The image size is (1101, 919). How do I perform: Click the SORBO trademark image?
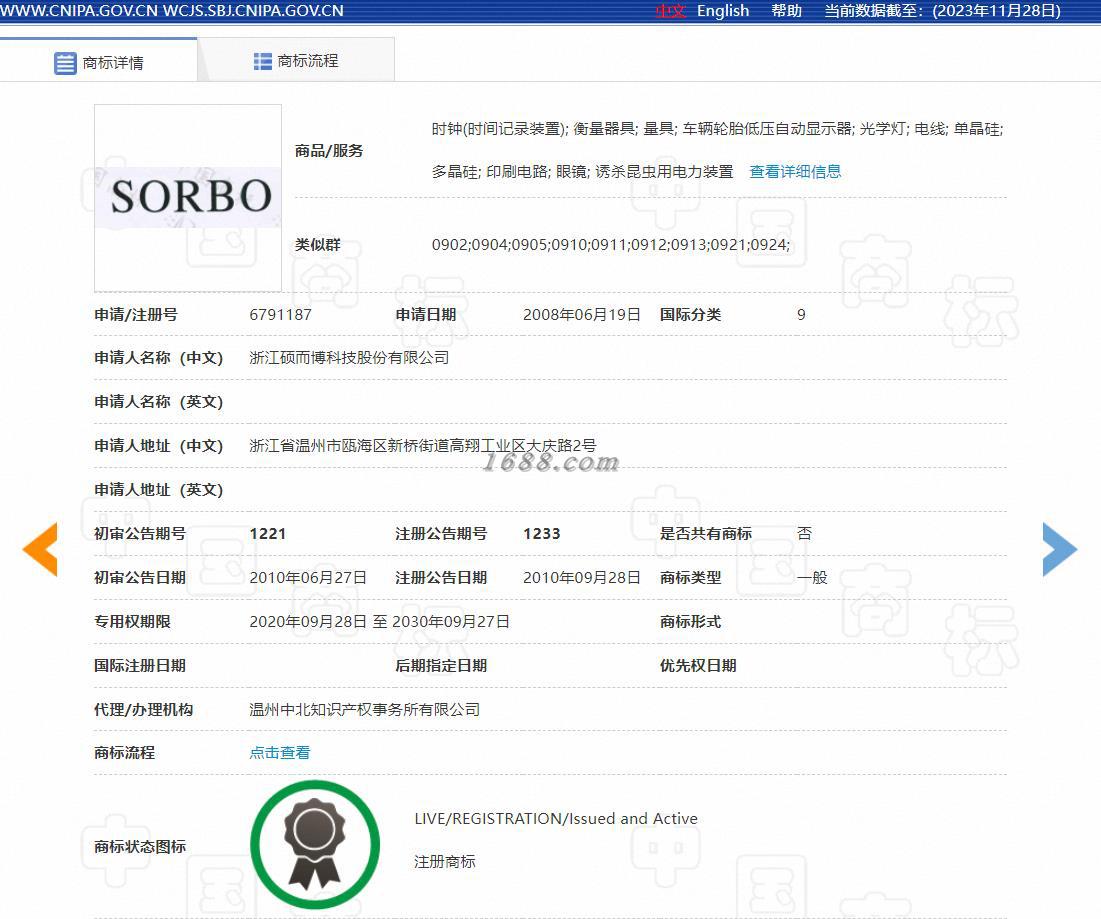point(188,197)
